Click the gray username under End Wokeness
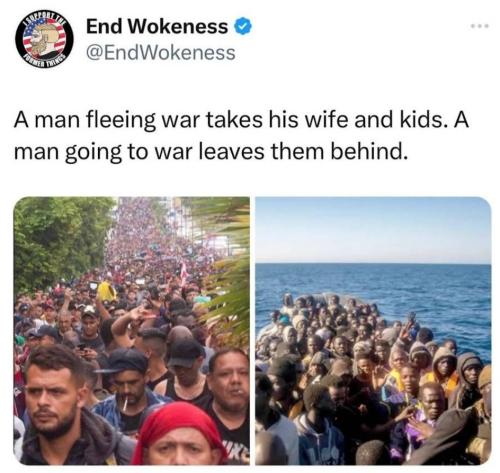This screenshot has height=473, width=500. (x=161, y=53)
